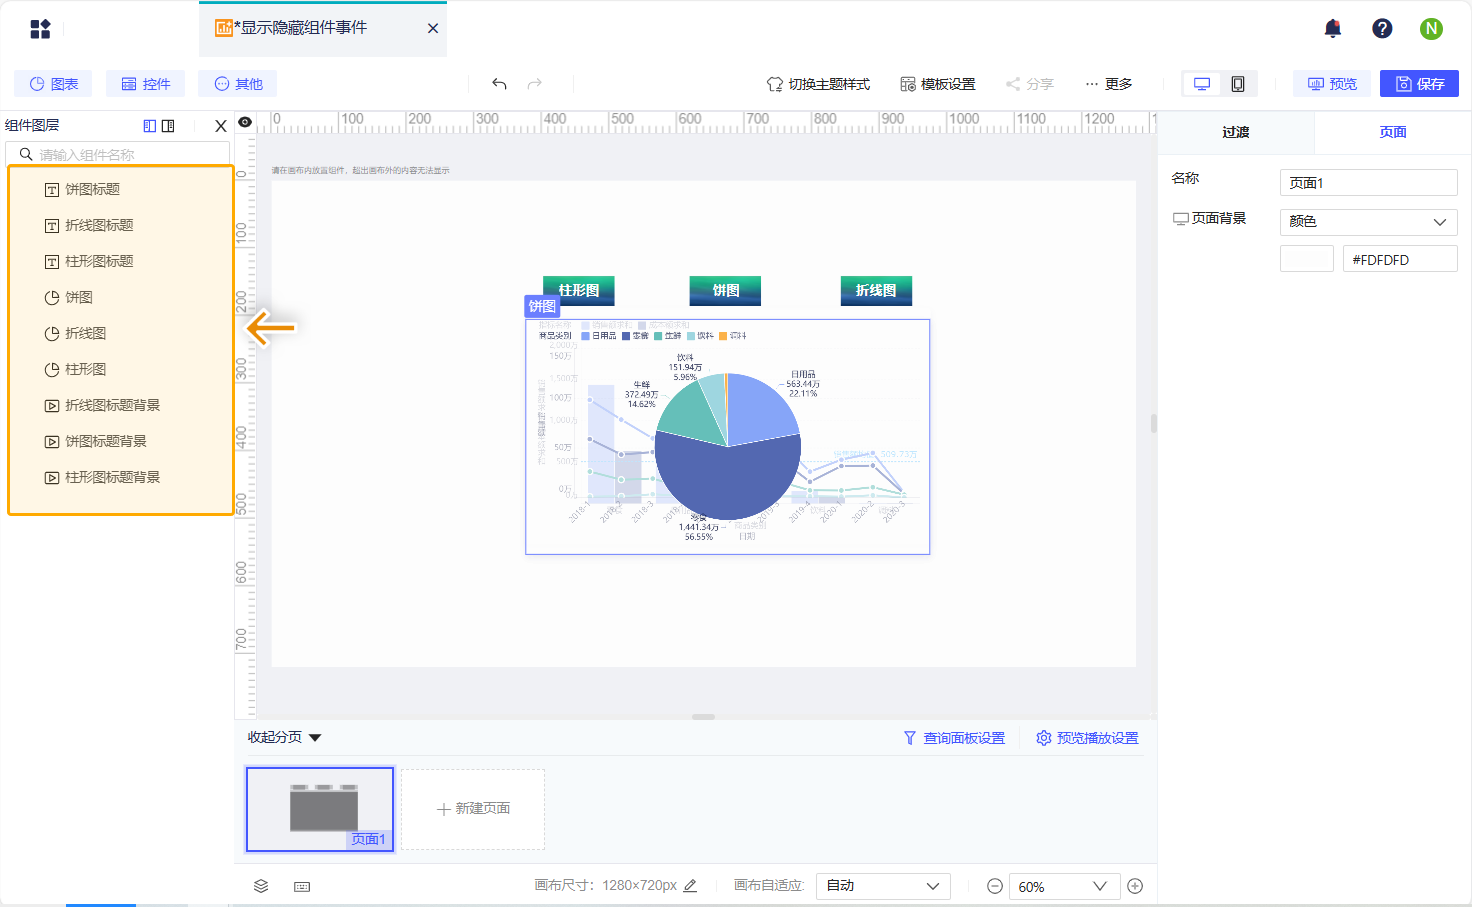Click the 预览 preview button
This screenshot has width=1472, height=907.
click(1333, 84)
